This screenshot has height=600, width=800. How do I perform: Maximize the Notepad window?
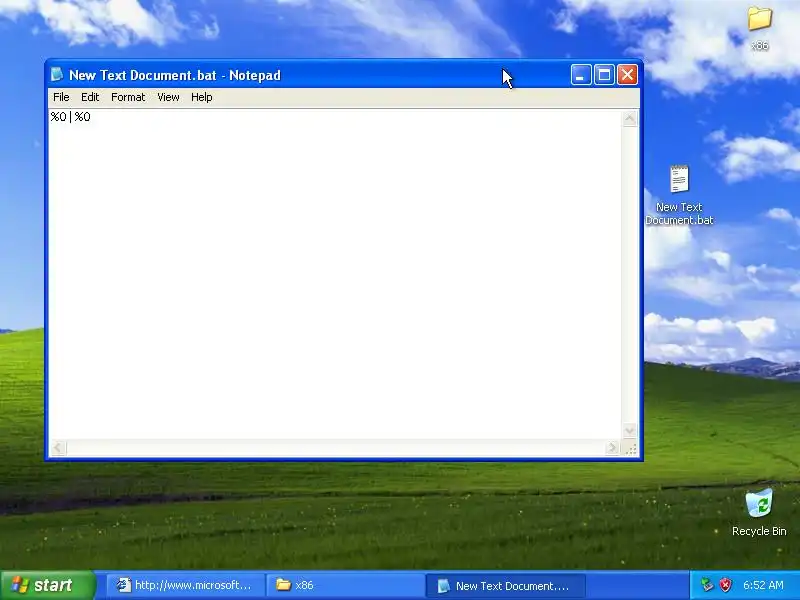click(x=604, y=75)
